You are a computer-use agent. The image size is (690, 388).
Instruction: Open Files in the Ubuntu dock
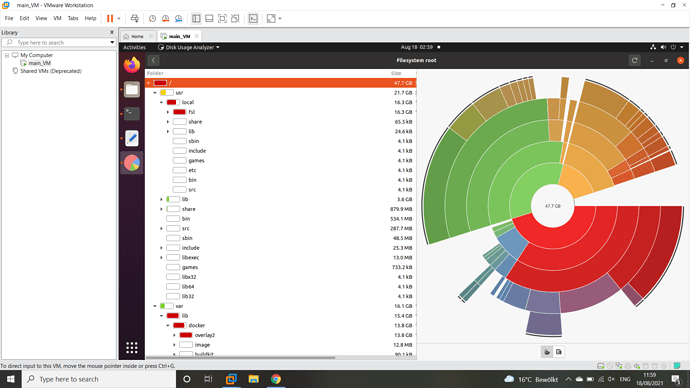click(132, 89)
